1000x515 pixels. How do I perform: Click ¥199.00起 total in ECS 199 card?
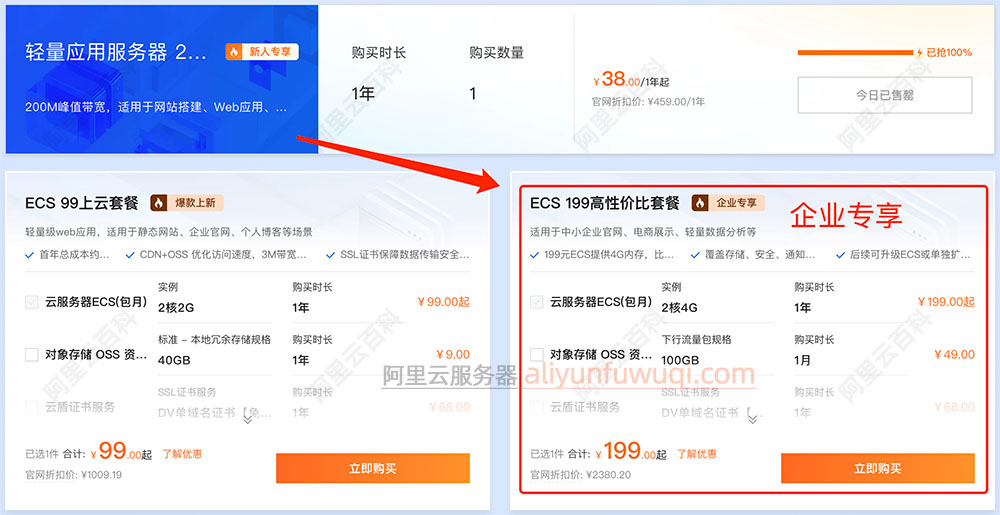631,452
